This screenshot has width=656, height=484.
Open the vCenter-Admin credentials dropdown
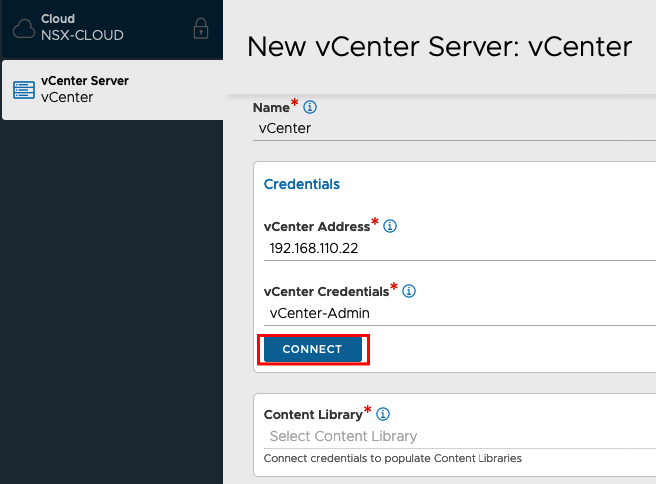460,313
